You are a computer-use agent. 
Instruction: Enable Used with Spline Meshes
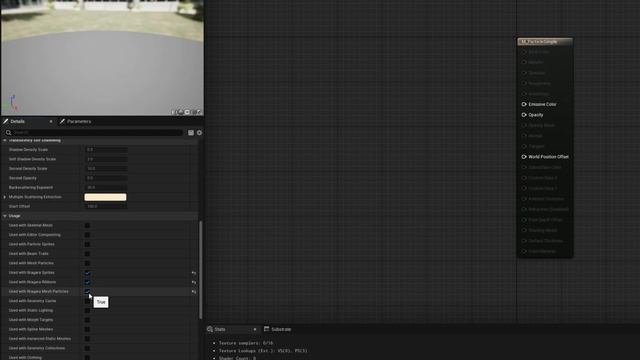[x=87, y=329]
